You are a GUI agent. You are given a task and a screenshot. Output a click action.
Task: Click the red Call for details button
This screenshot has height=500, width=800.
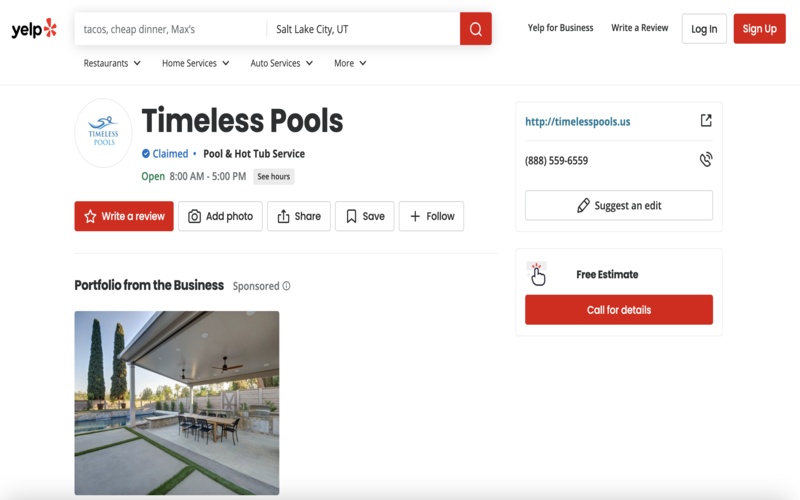click(x=619, y=310)
